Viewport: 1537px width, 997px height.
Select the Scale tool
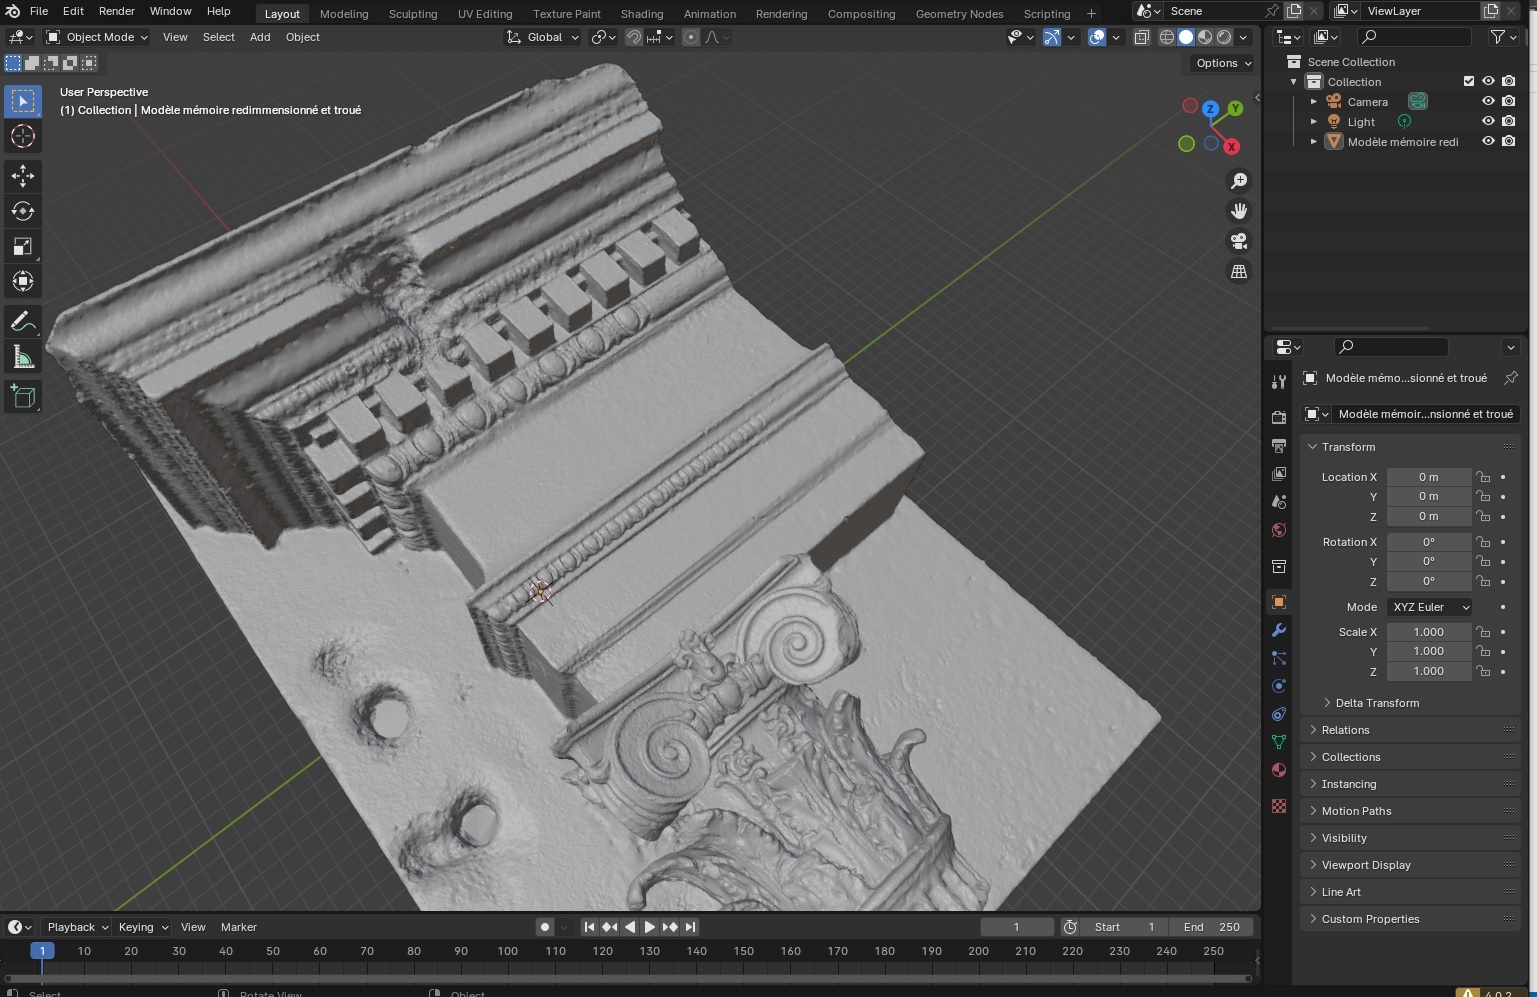[23, 246]
